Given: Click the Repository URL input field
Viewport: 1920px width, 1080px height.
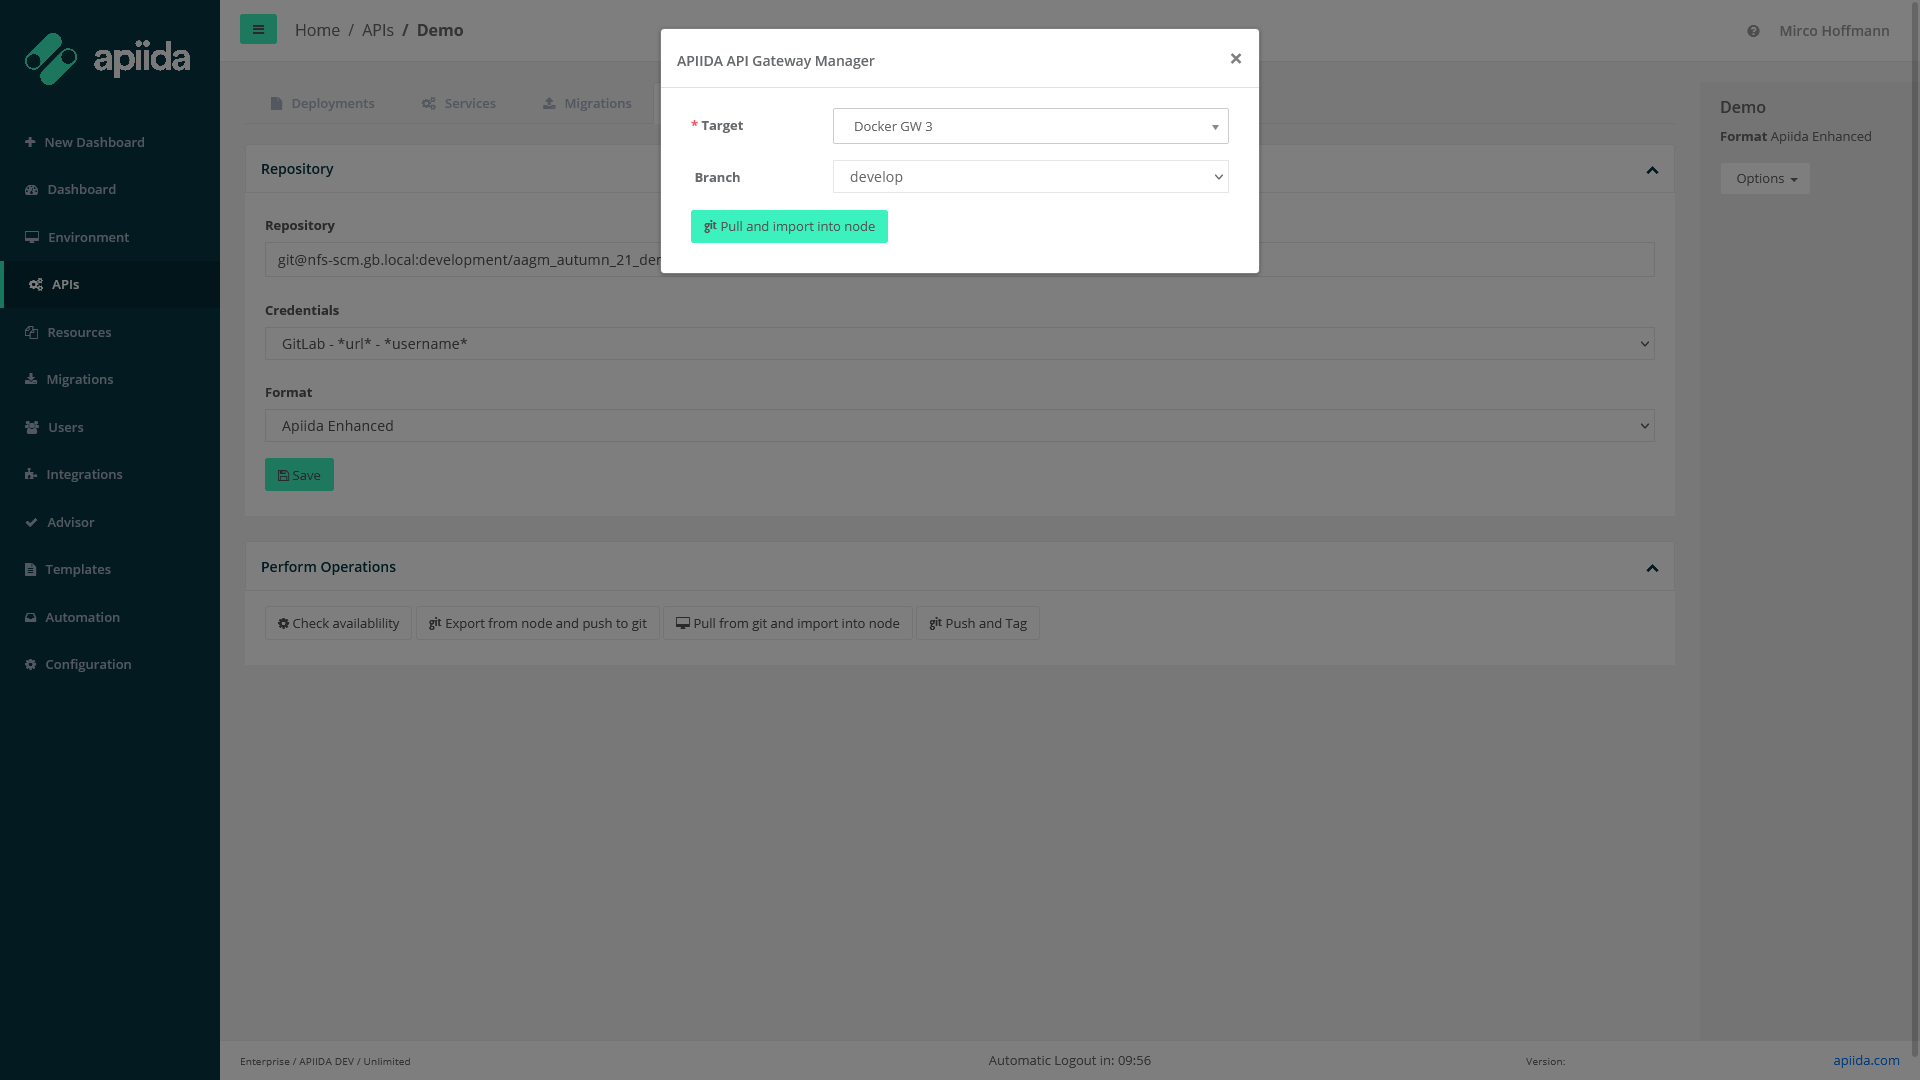Looking at the screenshot, I should (959, 260).
